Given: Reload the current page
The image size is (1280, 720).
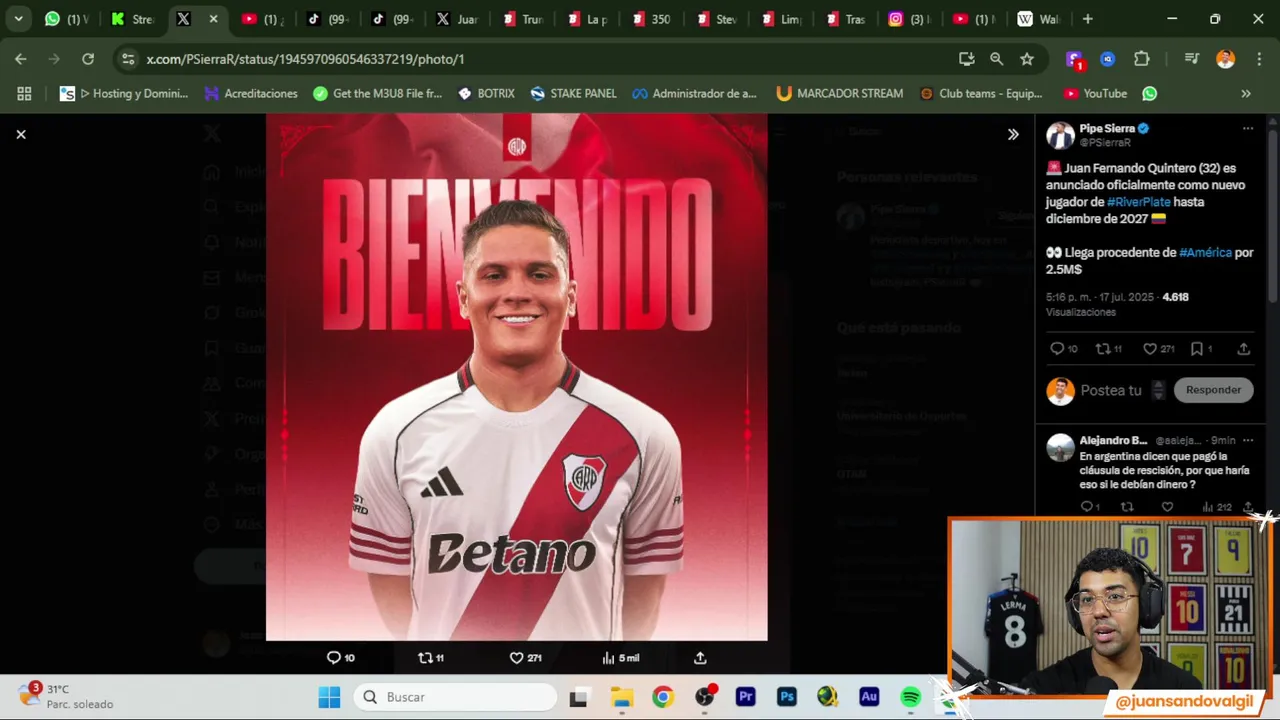Looking at the screenshot, I should [88, 59].
